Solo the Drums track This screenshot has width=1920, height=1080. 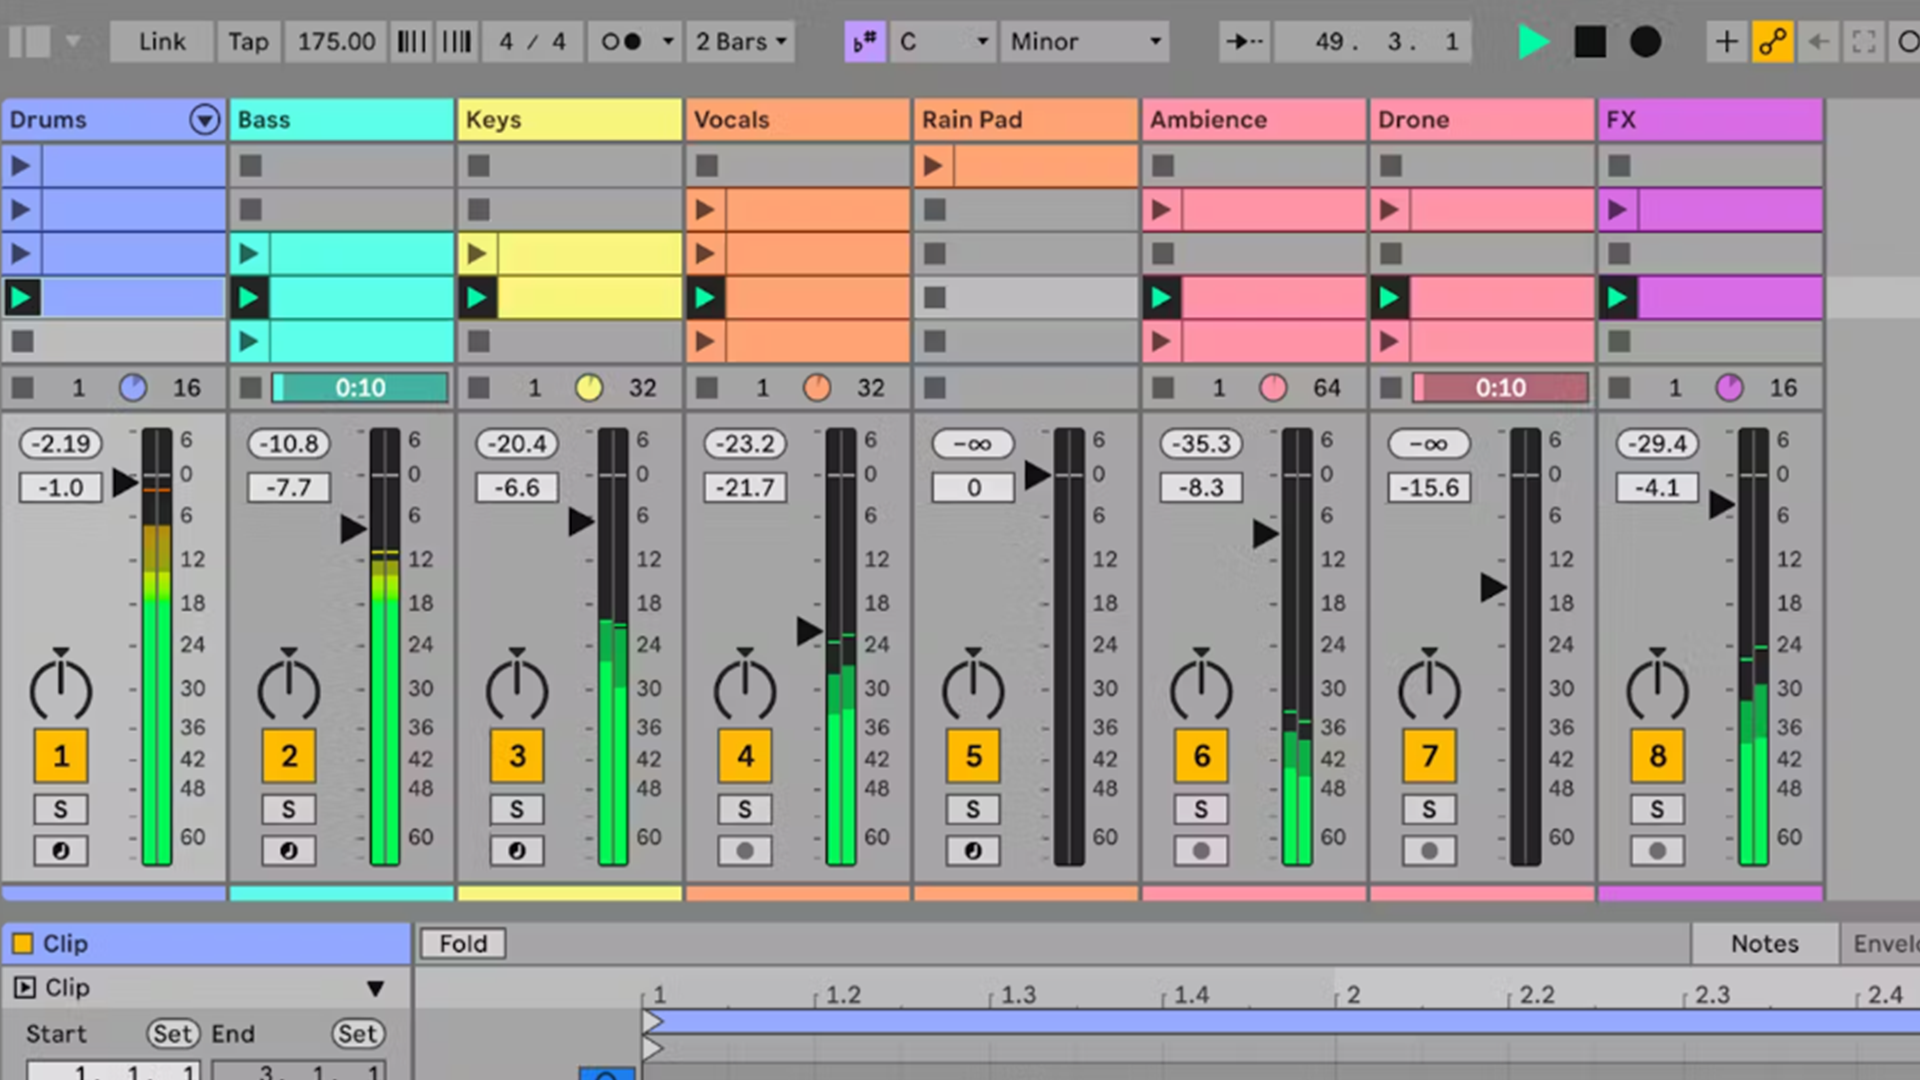tap(61, 809)
